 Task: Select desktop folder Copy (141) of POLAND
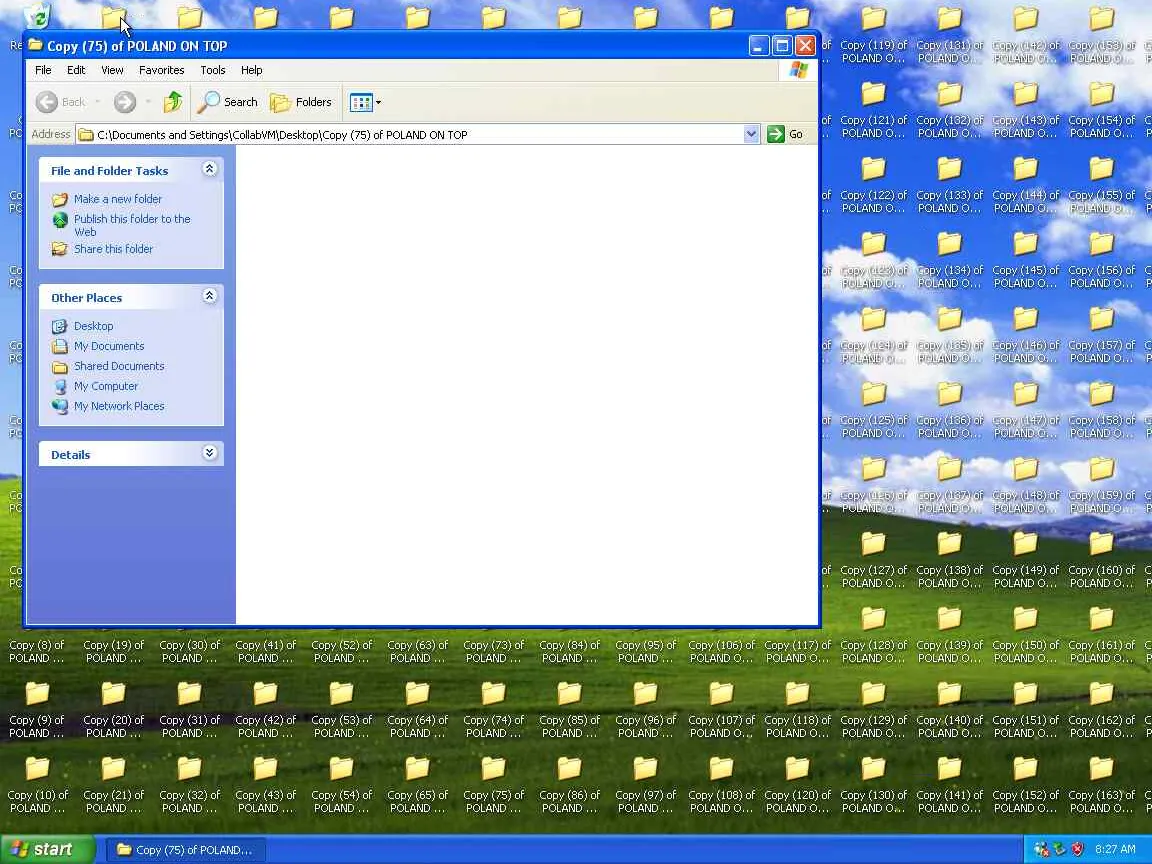click(x=949, y=785)
